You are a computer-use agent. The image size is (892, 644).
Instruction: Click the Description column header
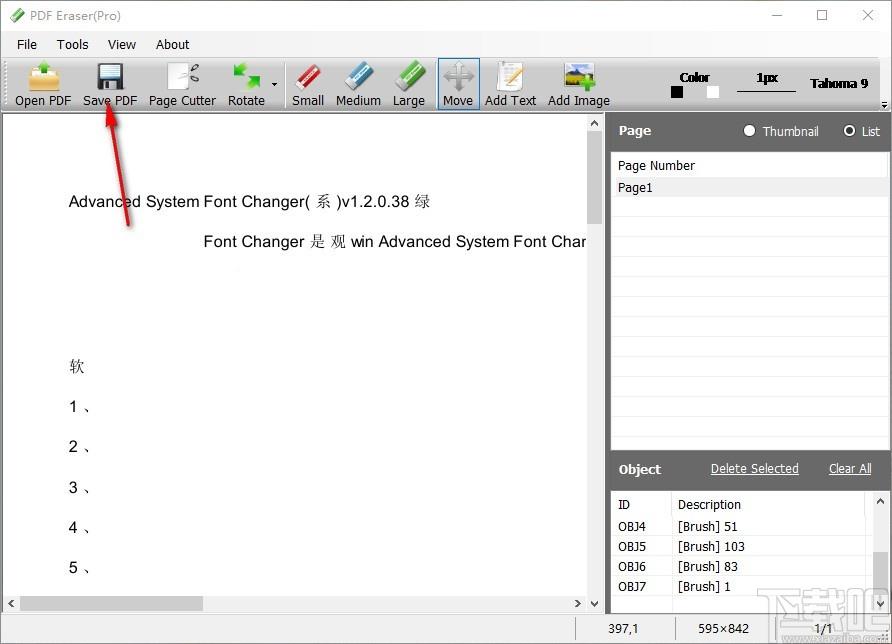tap(769, 505)
